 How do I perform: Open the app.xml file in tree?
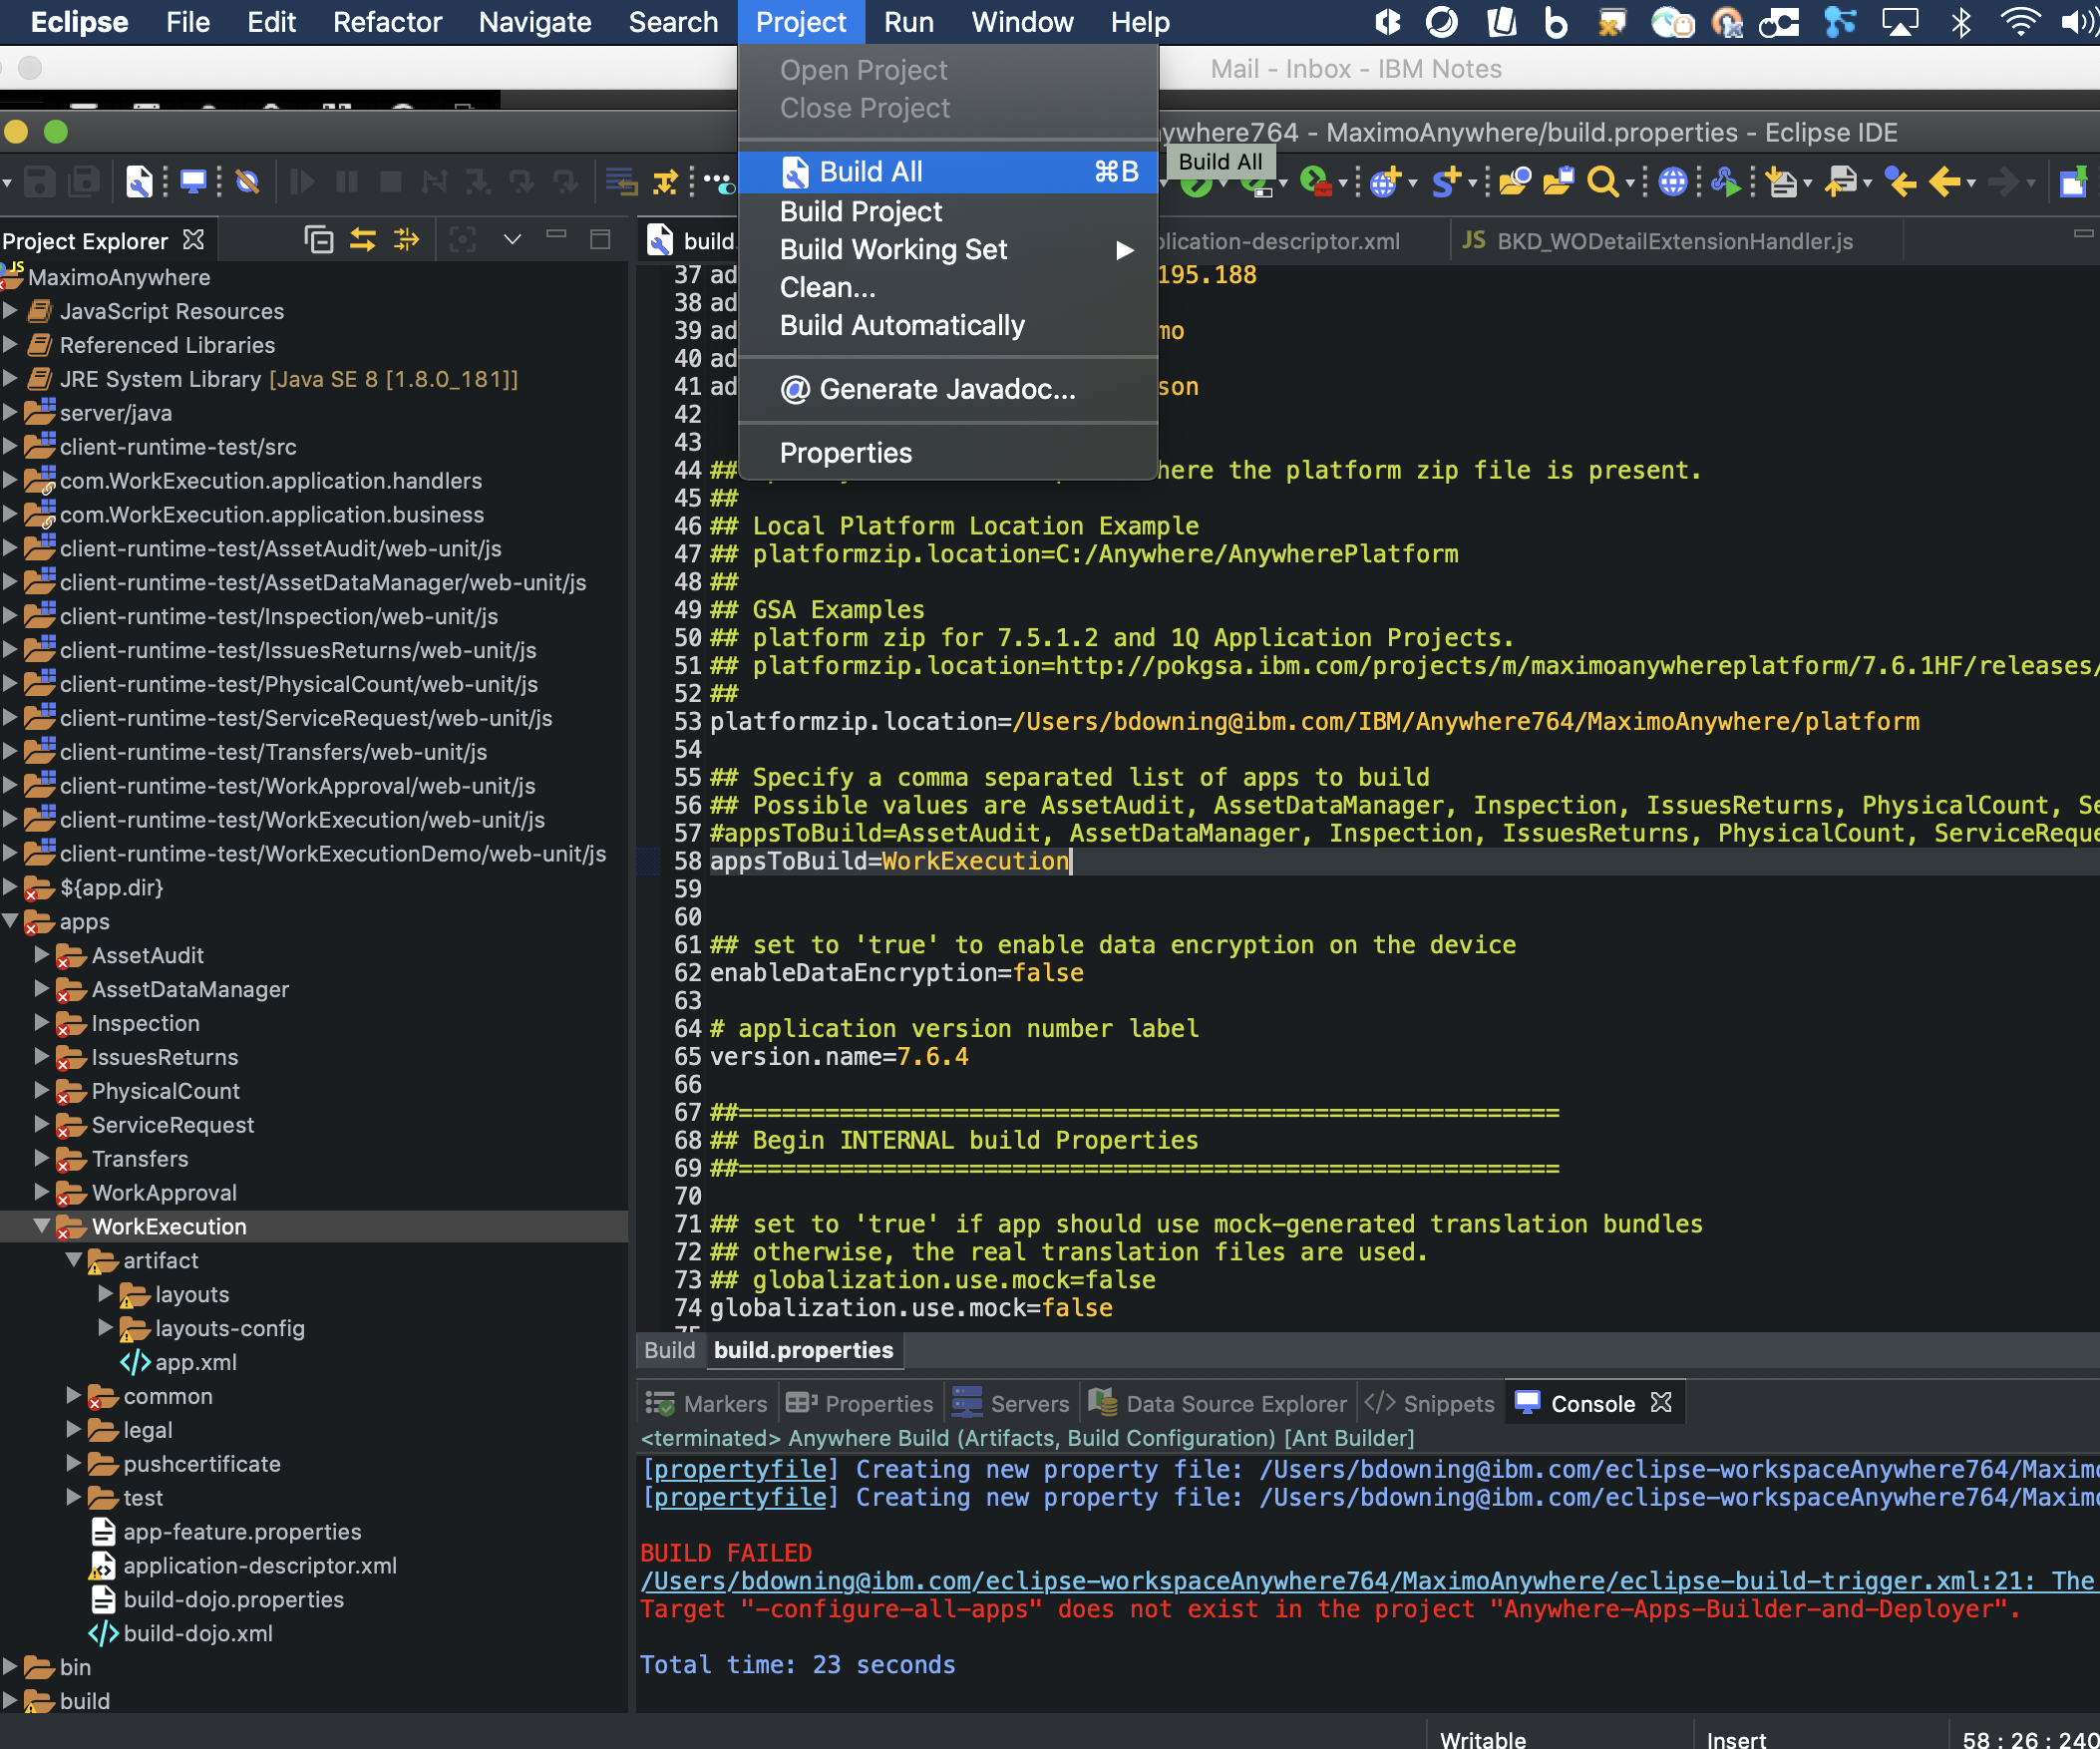pyautogui.click(x=195, y=1362)
